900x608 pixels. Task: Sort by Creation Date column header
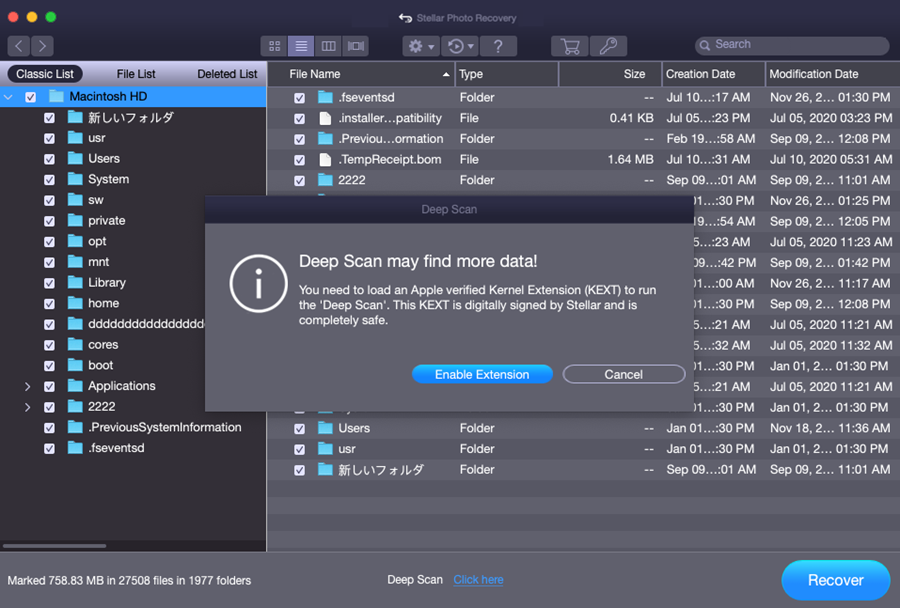[x=713, y=74]
